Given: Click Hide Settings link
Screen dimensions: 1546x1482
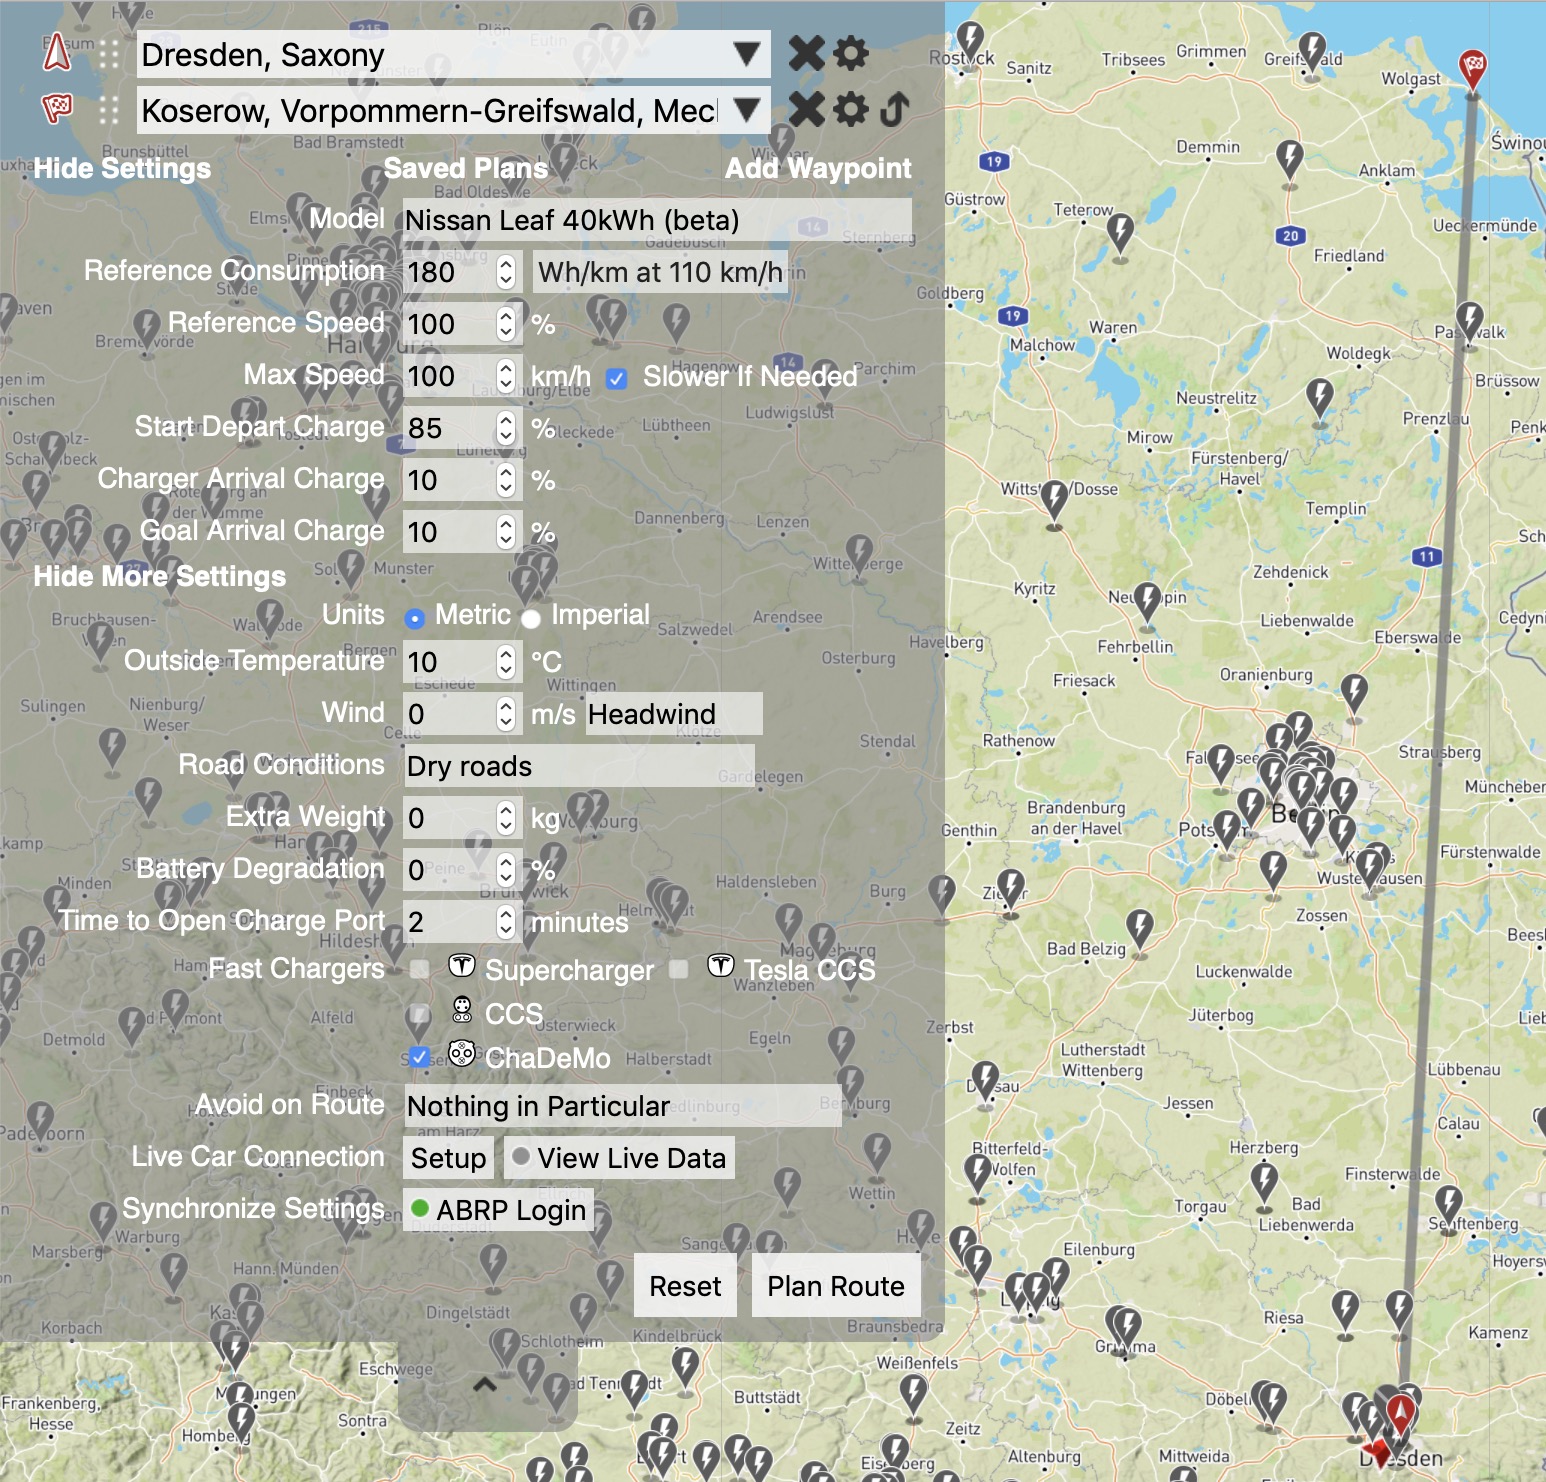Looking at the screenshot, I should (122, 168).
